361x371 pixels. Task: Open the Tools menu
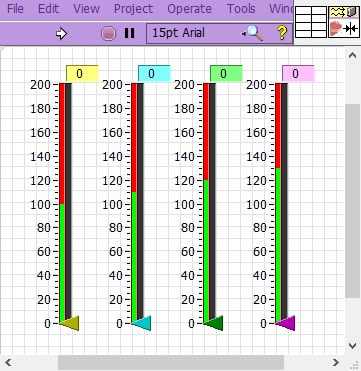click(x=241, y=9)
